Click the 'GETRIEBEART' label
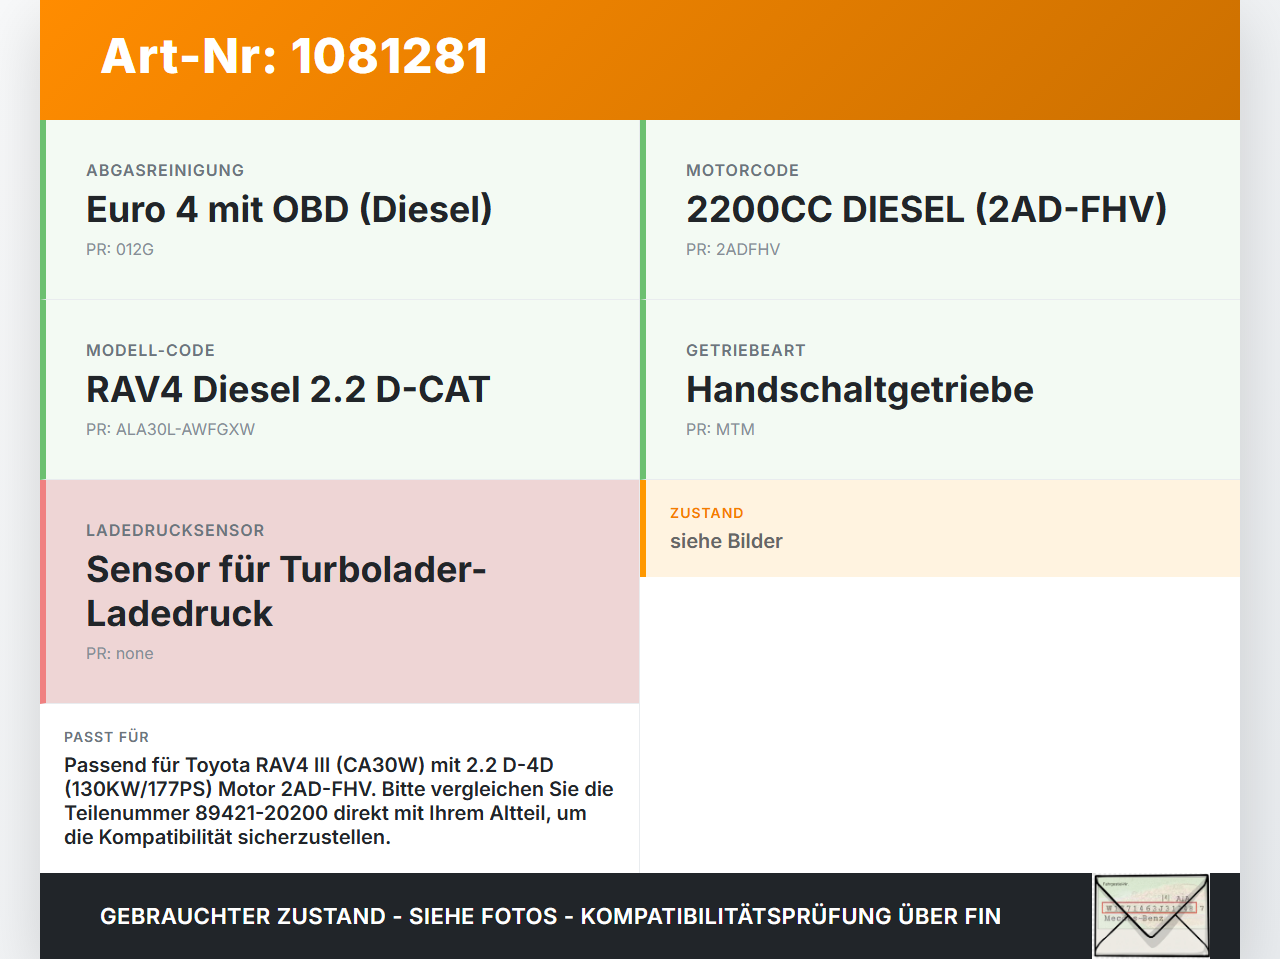This screenshot has width=1280, height=959. 745,350
